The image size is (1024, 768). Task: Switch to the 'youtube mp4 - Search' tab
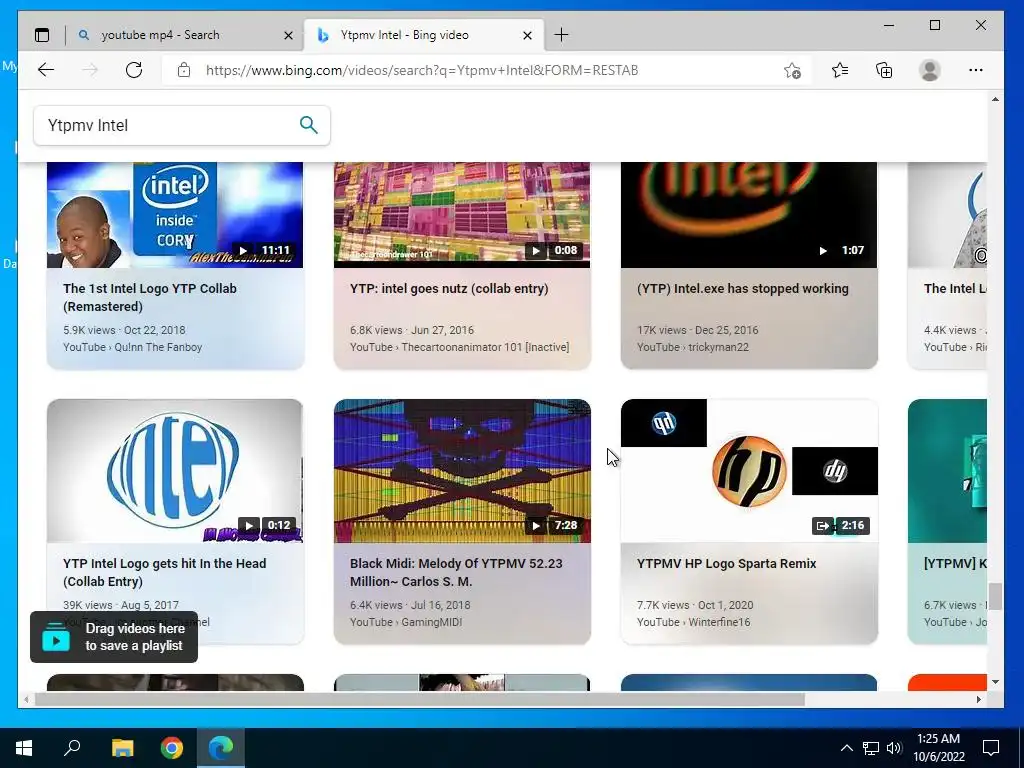click(186, 35)
